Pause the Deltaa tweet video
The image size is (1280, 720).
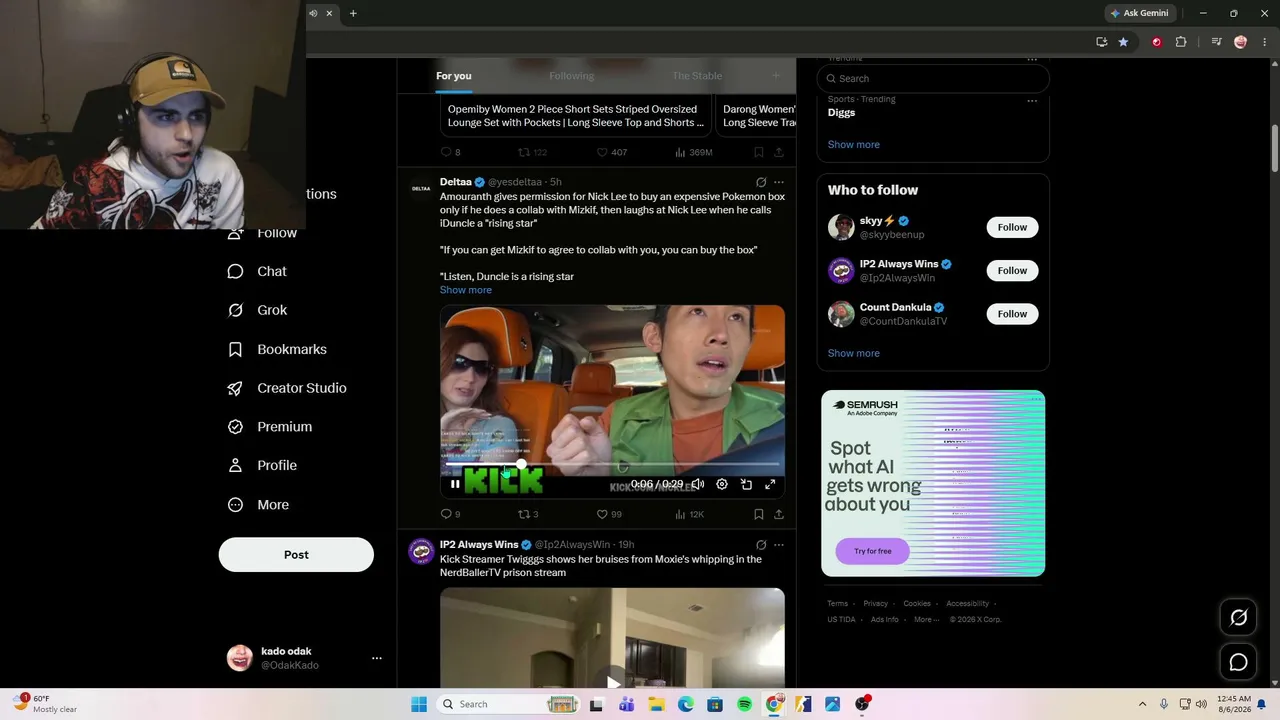tap(455, 484)
